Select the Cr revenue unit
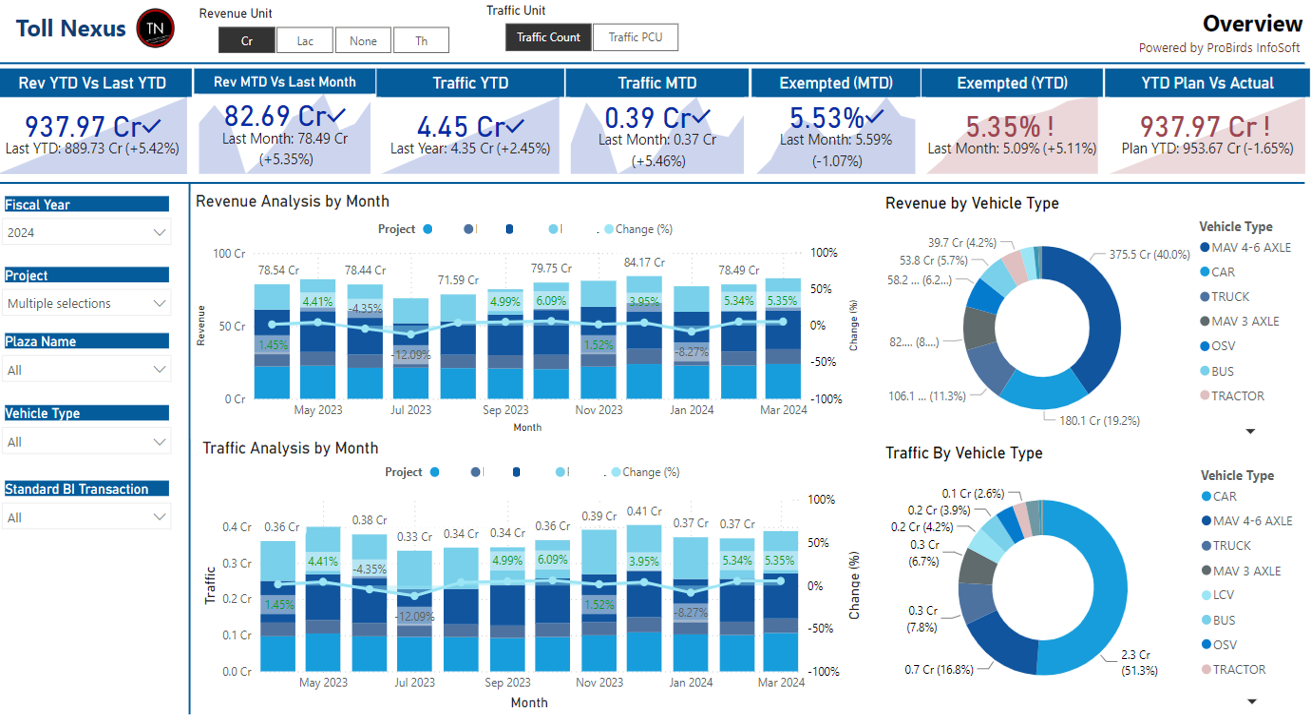This screenshot has width=1311, height=724. pyautogui.click(x=247, y=40)
